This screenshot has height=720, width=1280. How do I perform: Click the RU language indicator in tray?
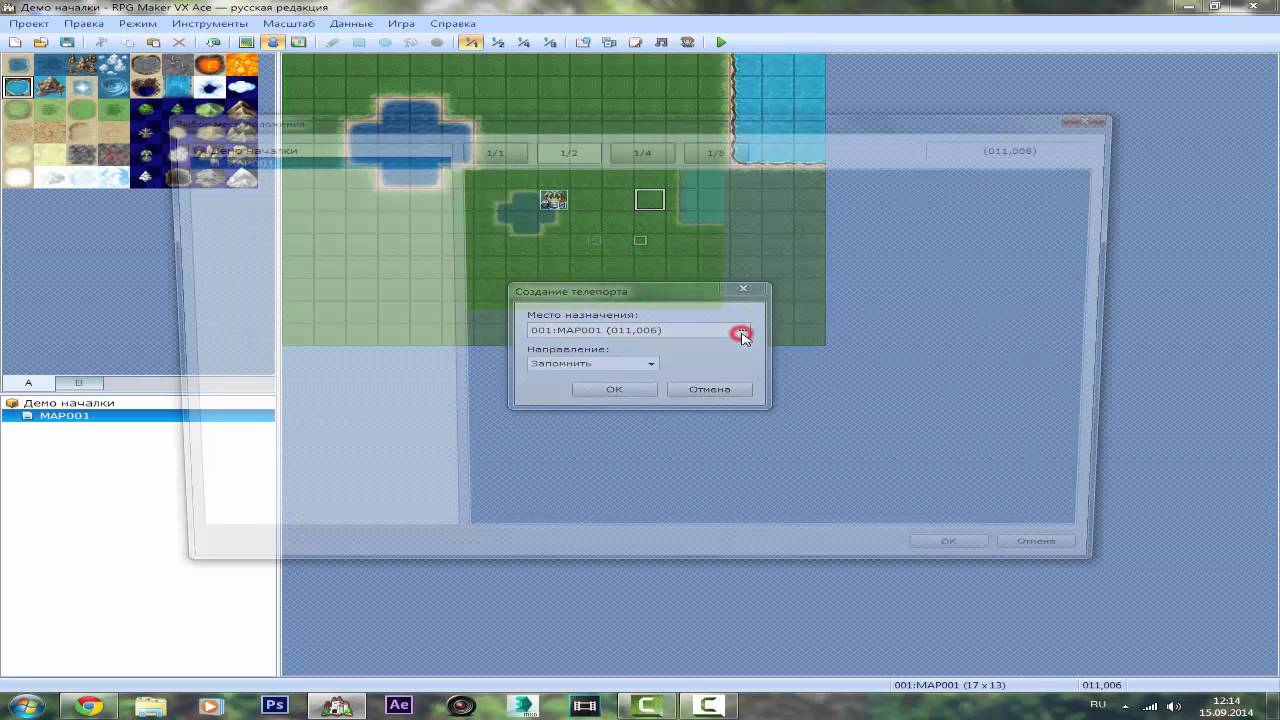pyautogui.click(x=1098, y=705)
